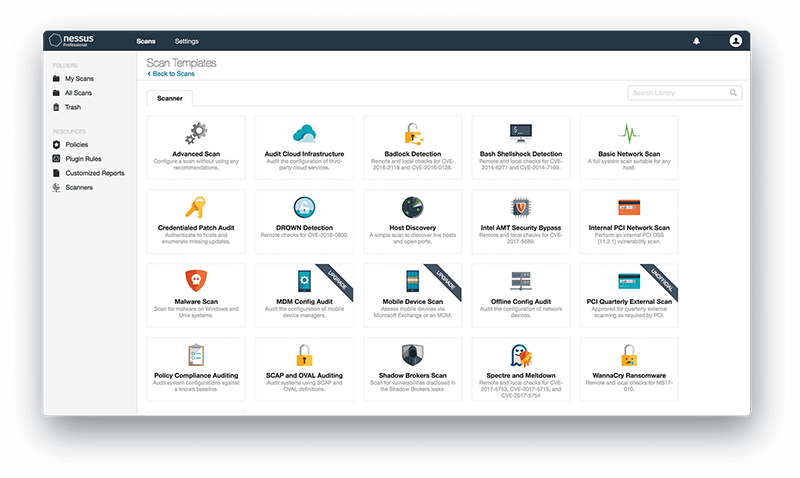Click the Bash Shellshock Detection title text

click(x=521, y=154)
